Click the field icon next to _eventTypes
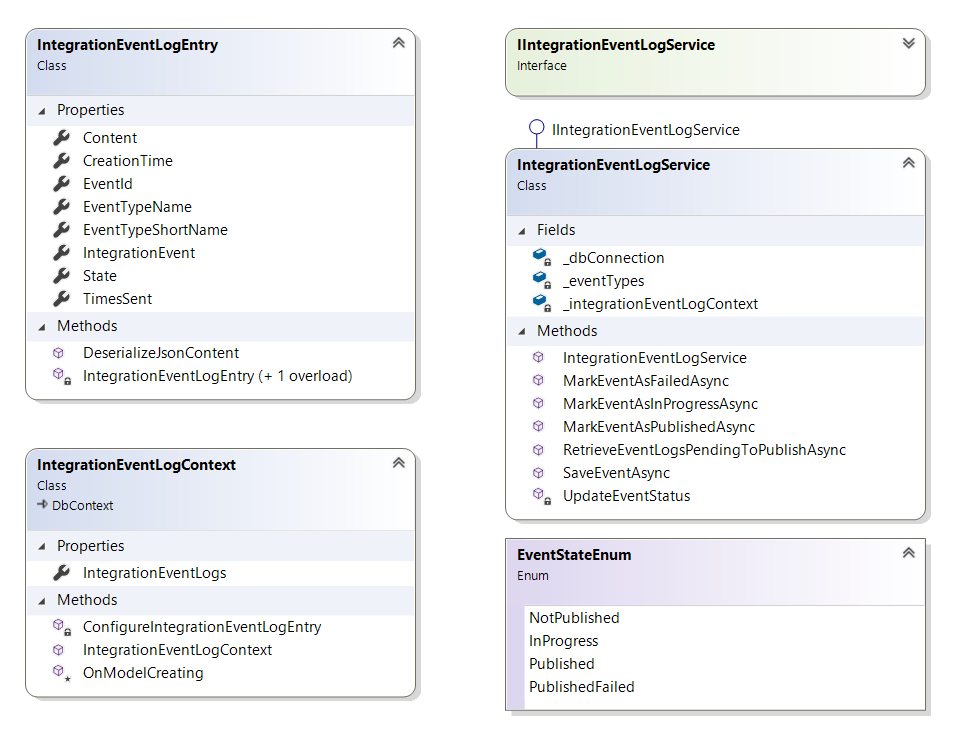Viewport: 954px width, 740px height. (x=541, y=281)
